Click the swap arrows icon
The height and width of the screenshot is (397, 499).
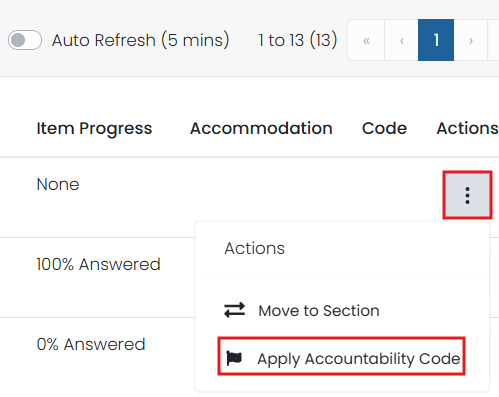coord(234,310)
